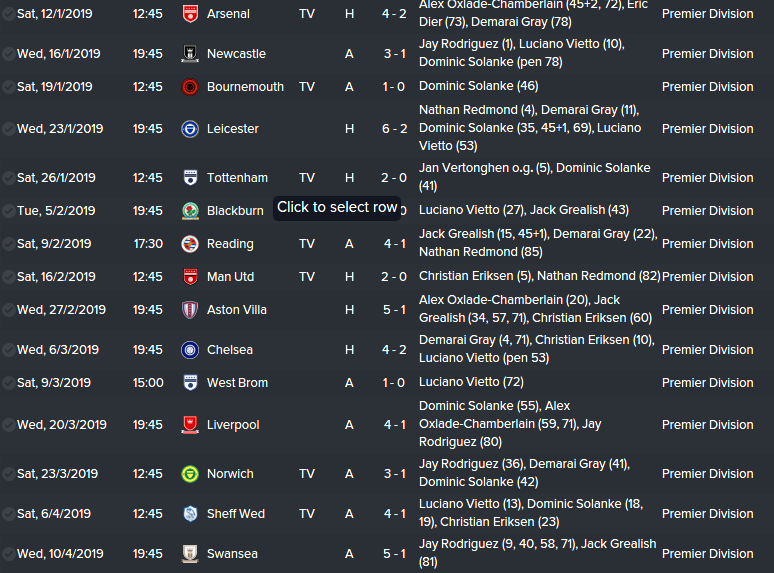Open Bournemouth via its club badge

(x=190, y=87)
